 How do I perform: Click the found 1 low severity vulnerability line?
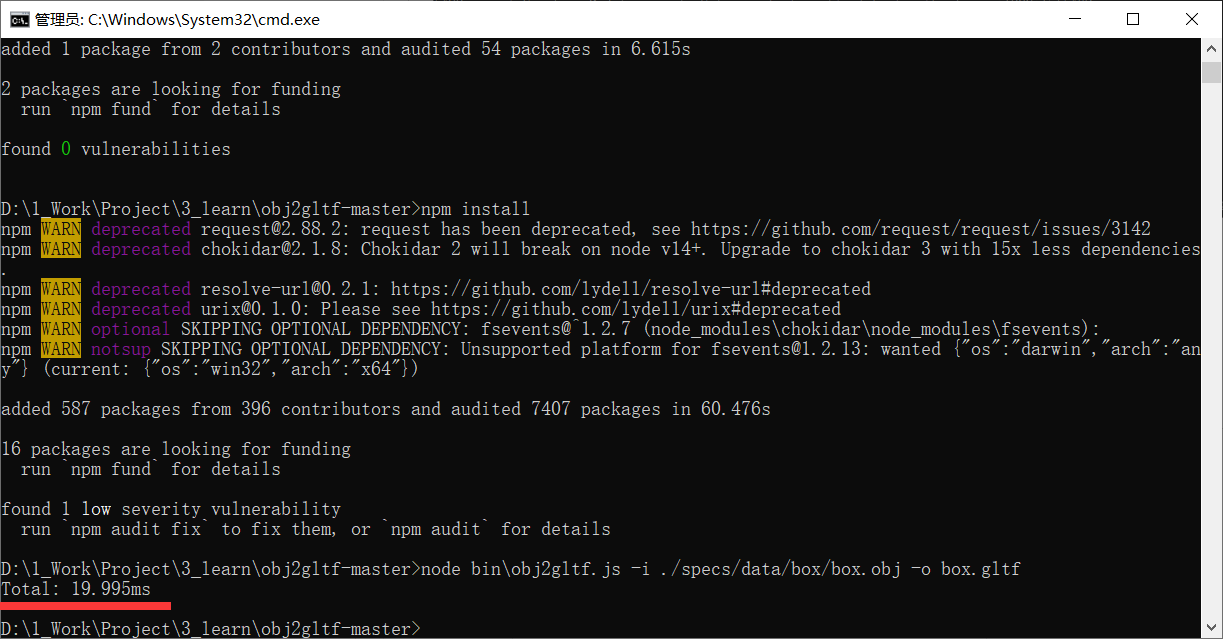tap(170, 508)
